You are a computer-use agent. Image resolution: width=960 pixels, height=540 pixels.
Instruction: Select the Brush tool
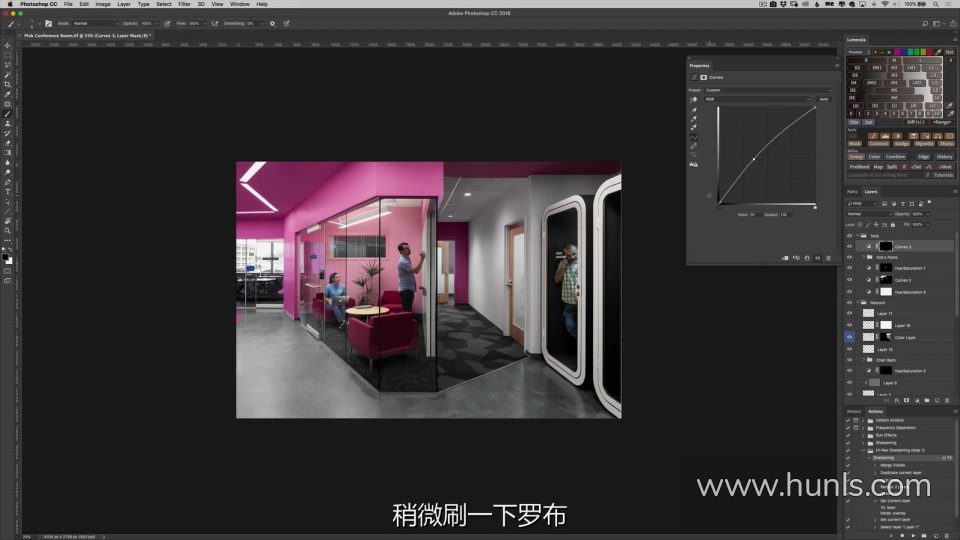(x=7, y=113)
